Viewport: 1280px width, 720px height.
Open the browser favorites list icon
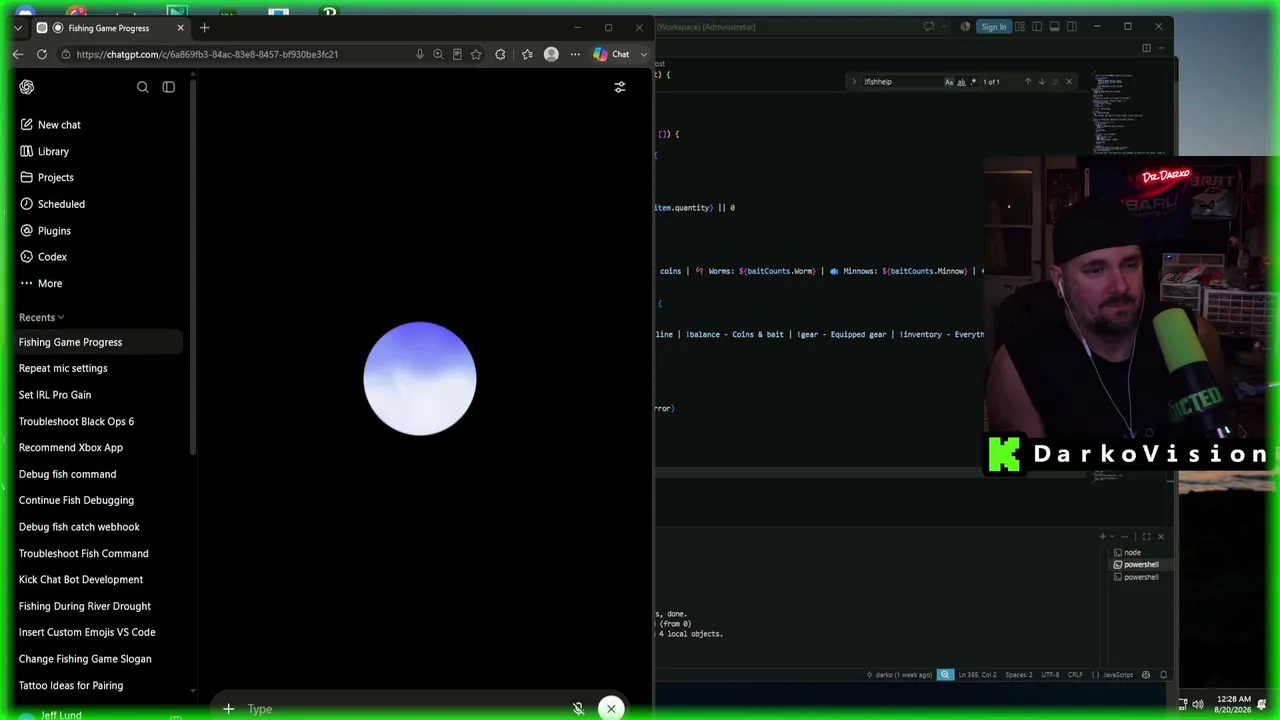click(x=527, y=54)
